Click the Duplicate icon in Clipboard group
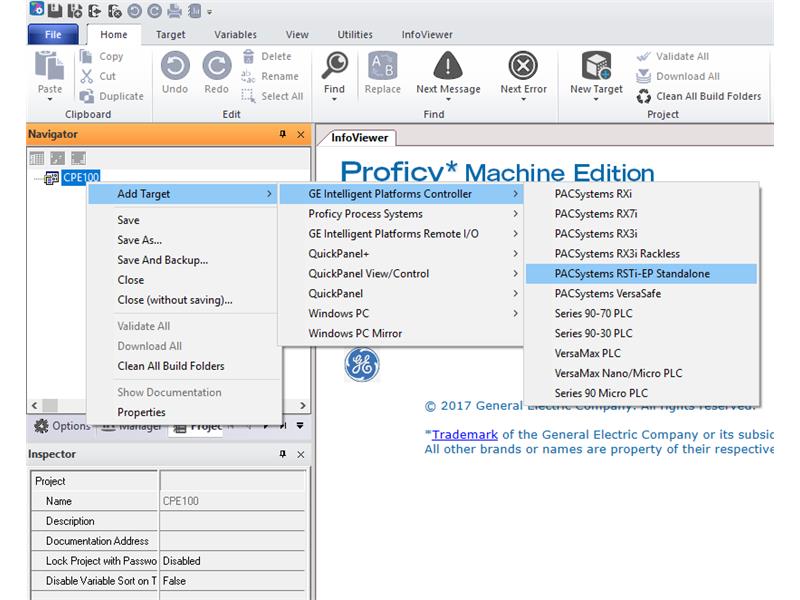Image resolution: width=800 pixels, height=600 pixels. 87,96
